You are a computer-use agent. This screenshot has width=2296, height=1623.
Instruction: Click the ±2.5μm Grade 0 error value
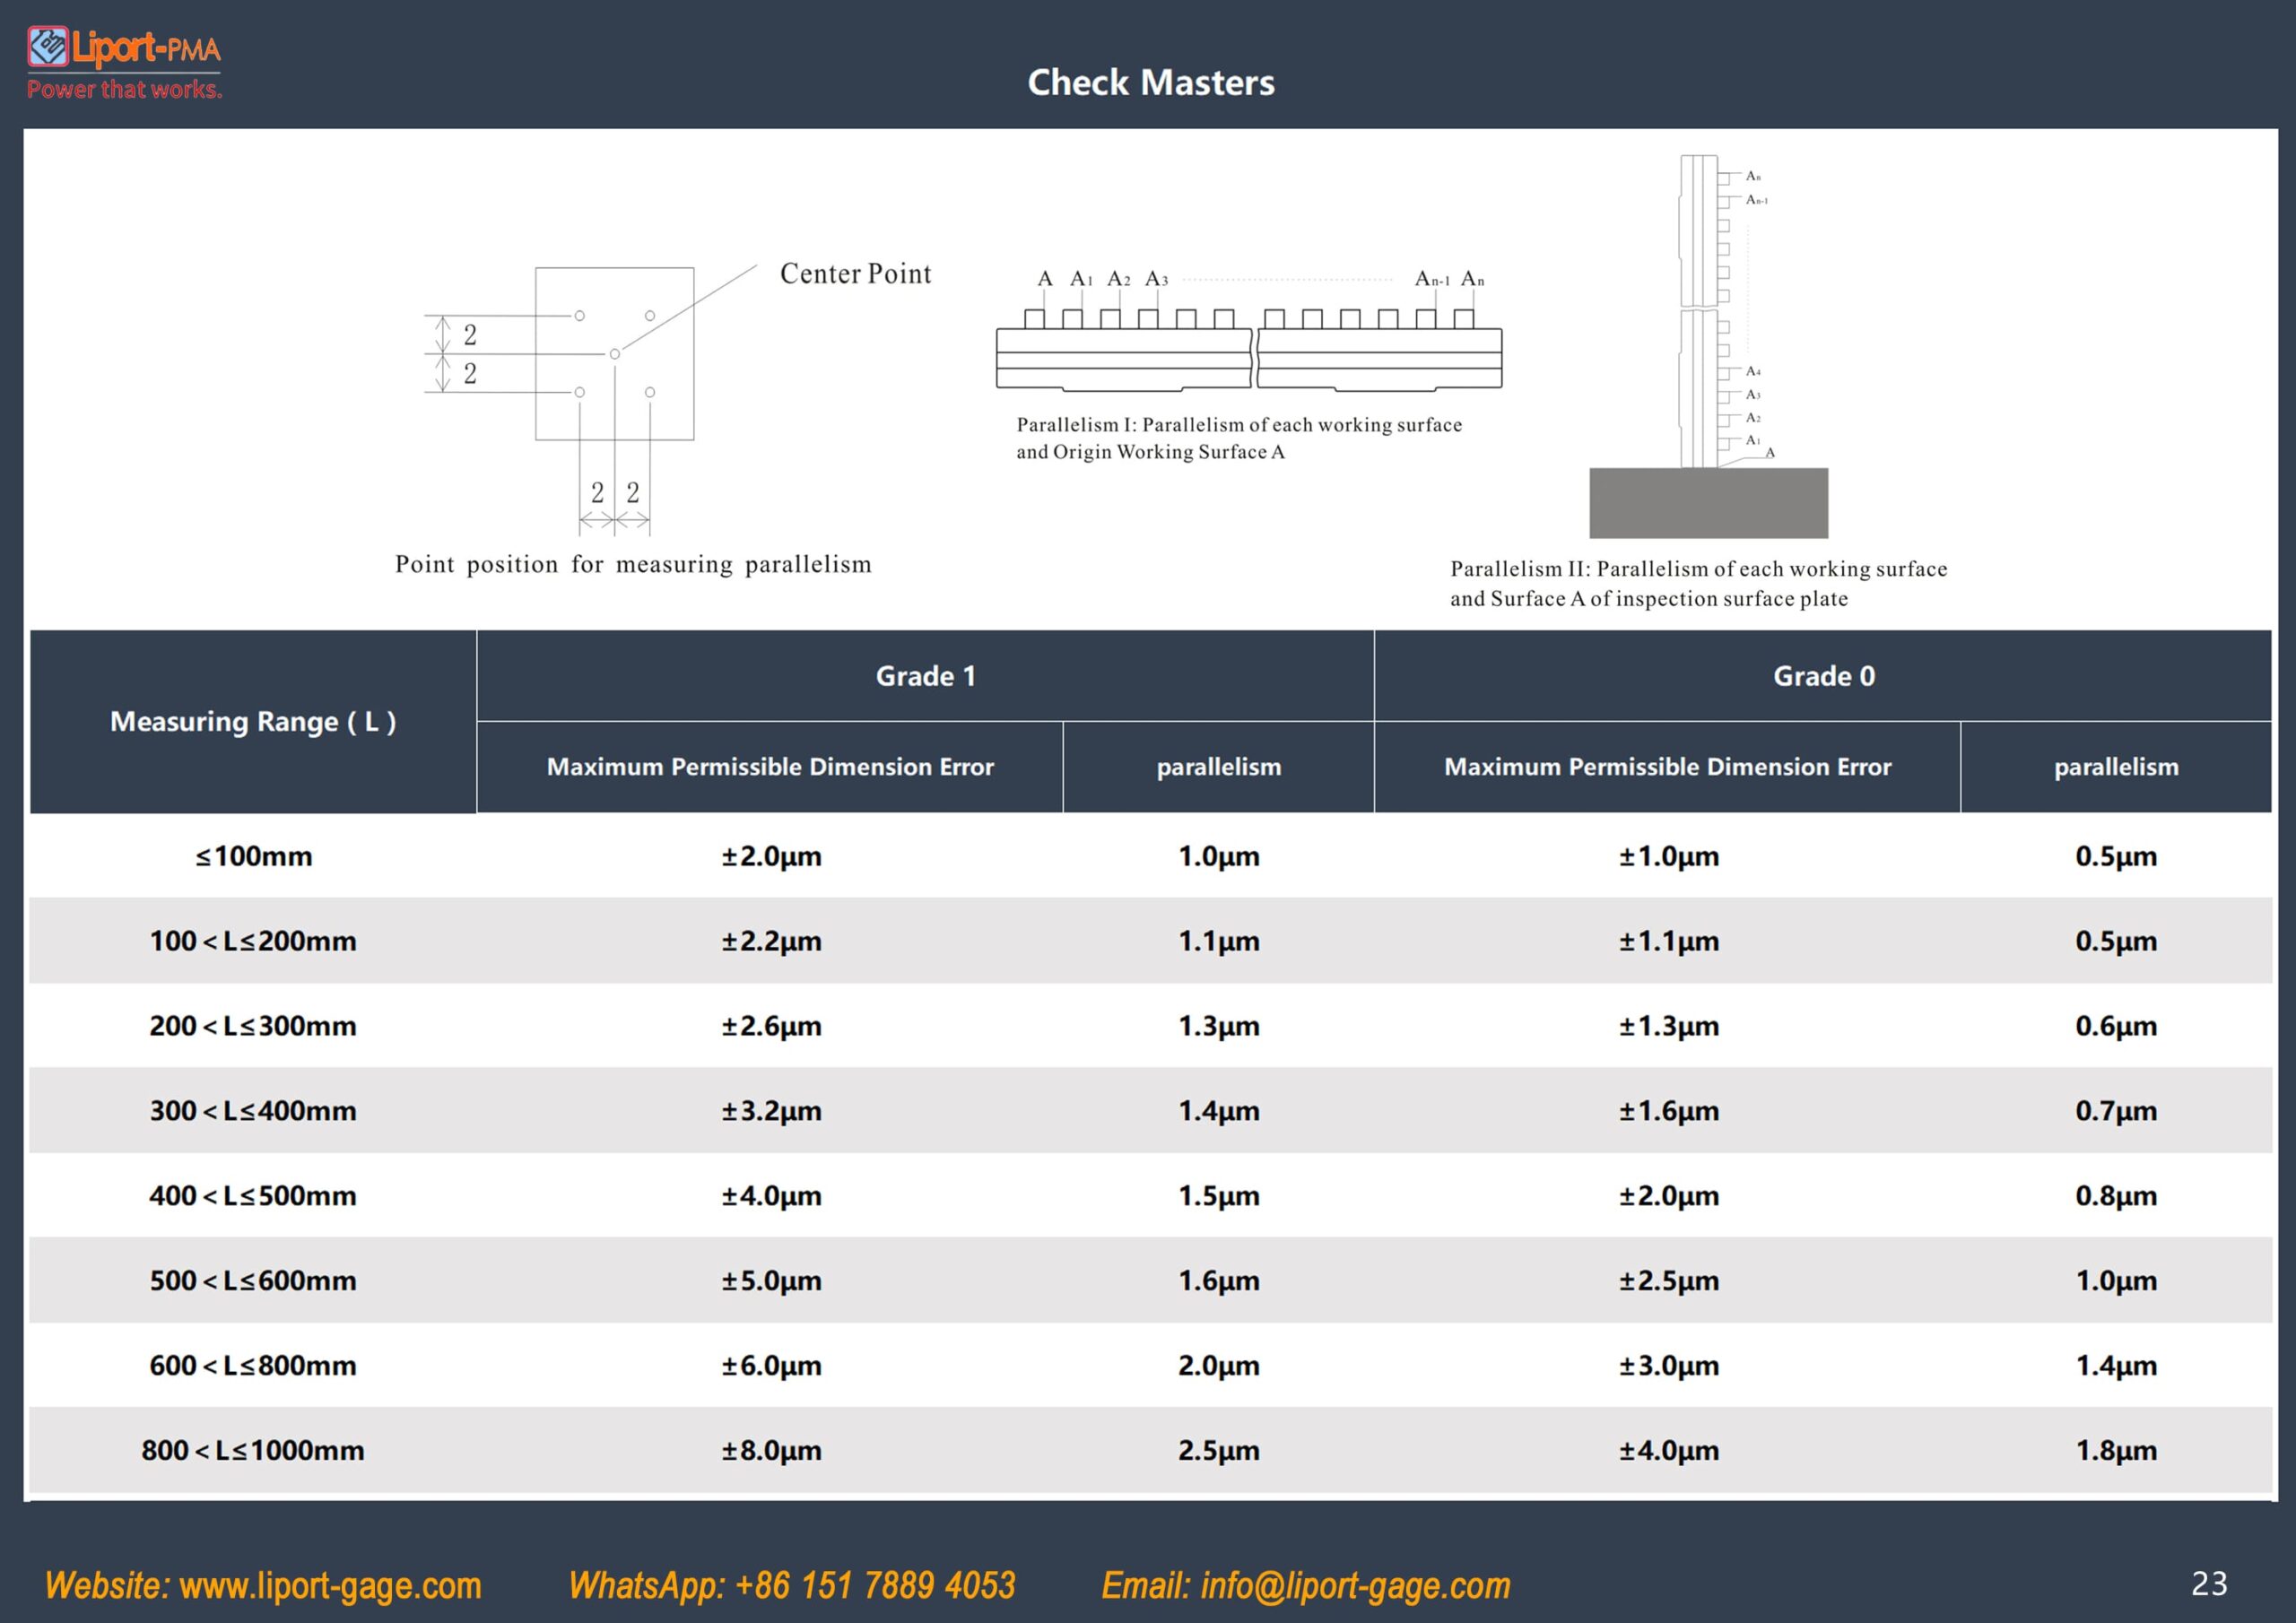coord(1669,1280)
